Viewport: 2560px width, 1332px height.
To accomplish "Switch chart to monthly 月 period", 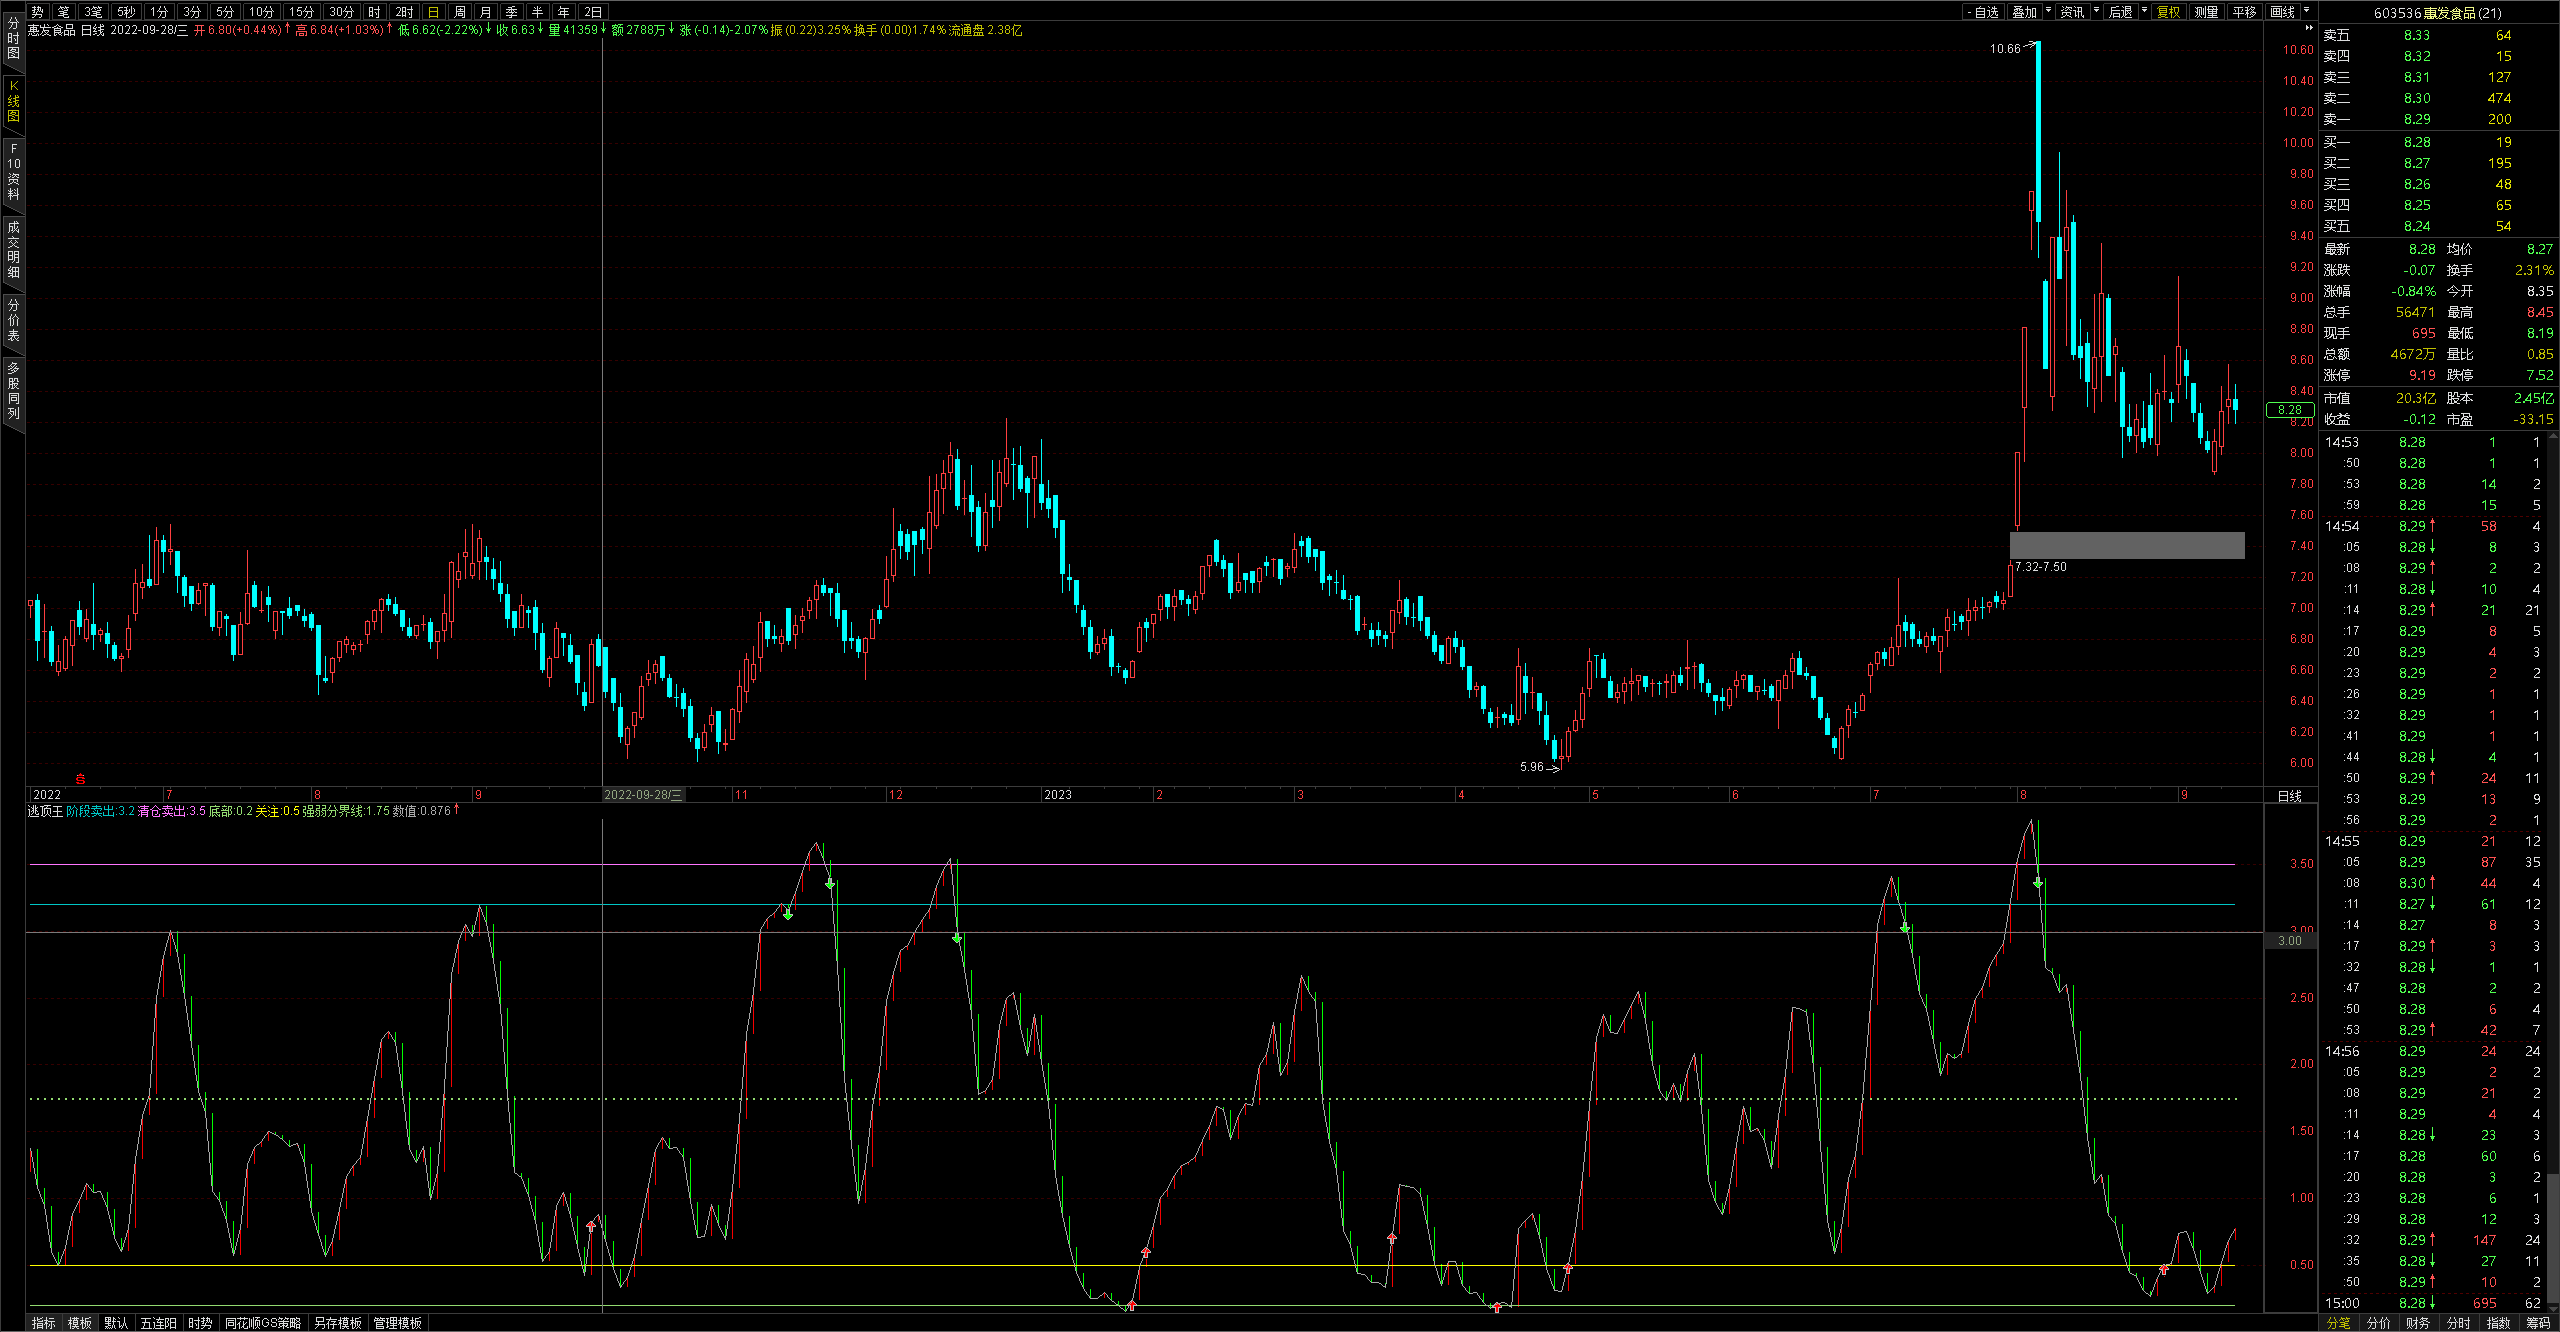I will click(485, 12).
